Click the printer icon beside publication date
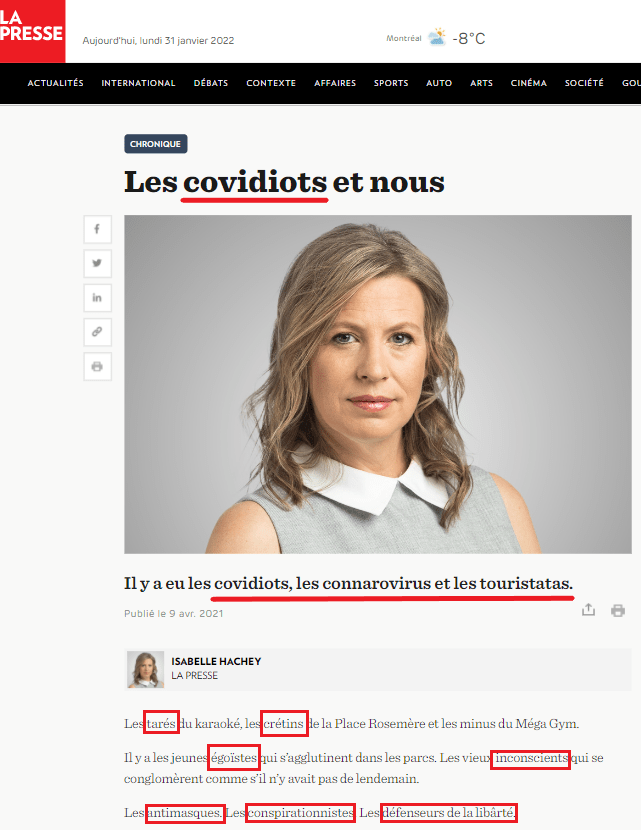This screenshot has width=641, height=830. point(618,610)
